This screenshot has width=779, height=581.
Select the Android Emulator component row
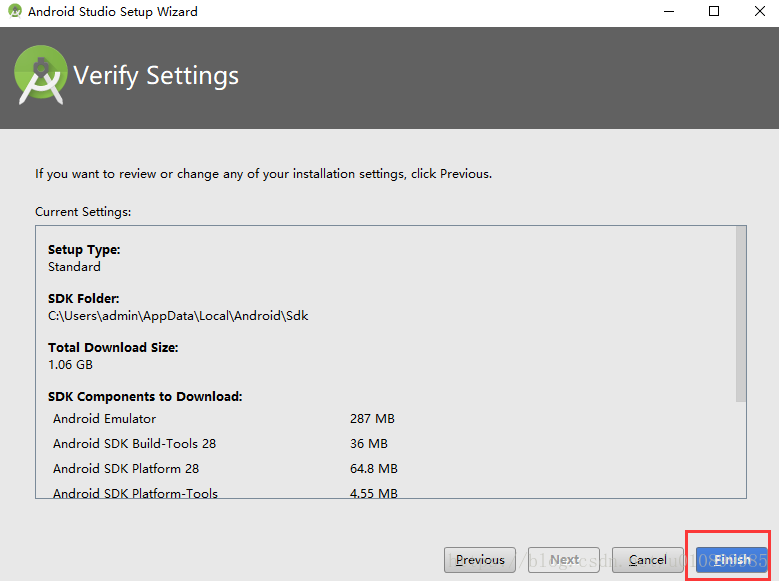pos(224,419)
